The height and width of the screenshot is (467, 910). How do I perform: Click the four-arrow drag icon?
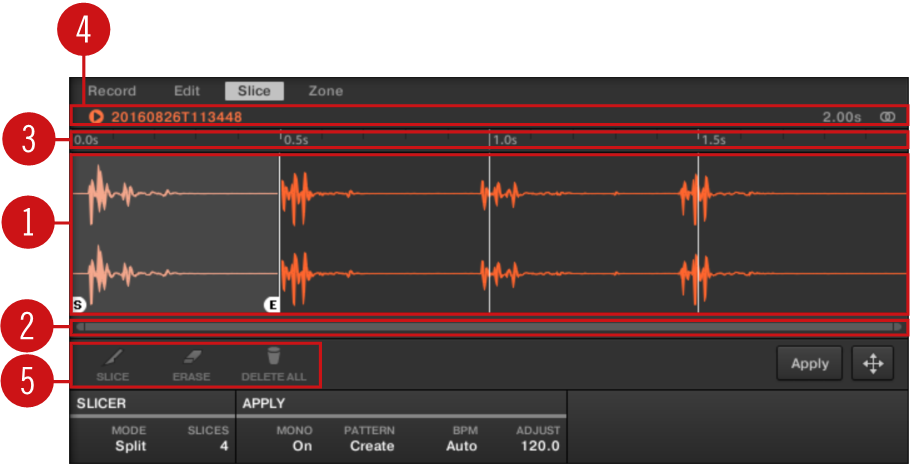point(872,364)
